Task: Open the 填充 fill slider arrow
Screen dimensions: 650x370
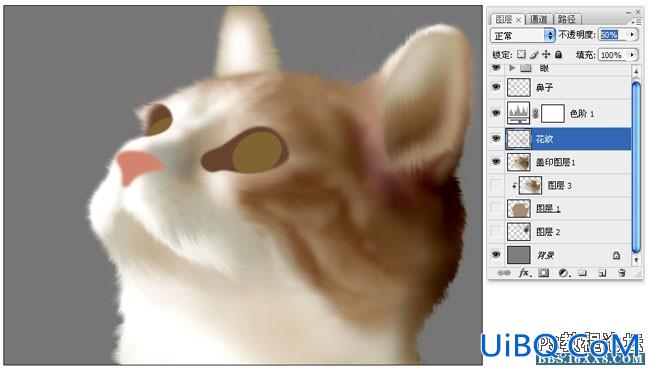Action: point(632,55)
